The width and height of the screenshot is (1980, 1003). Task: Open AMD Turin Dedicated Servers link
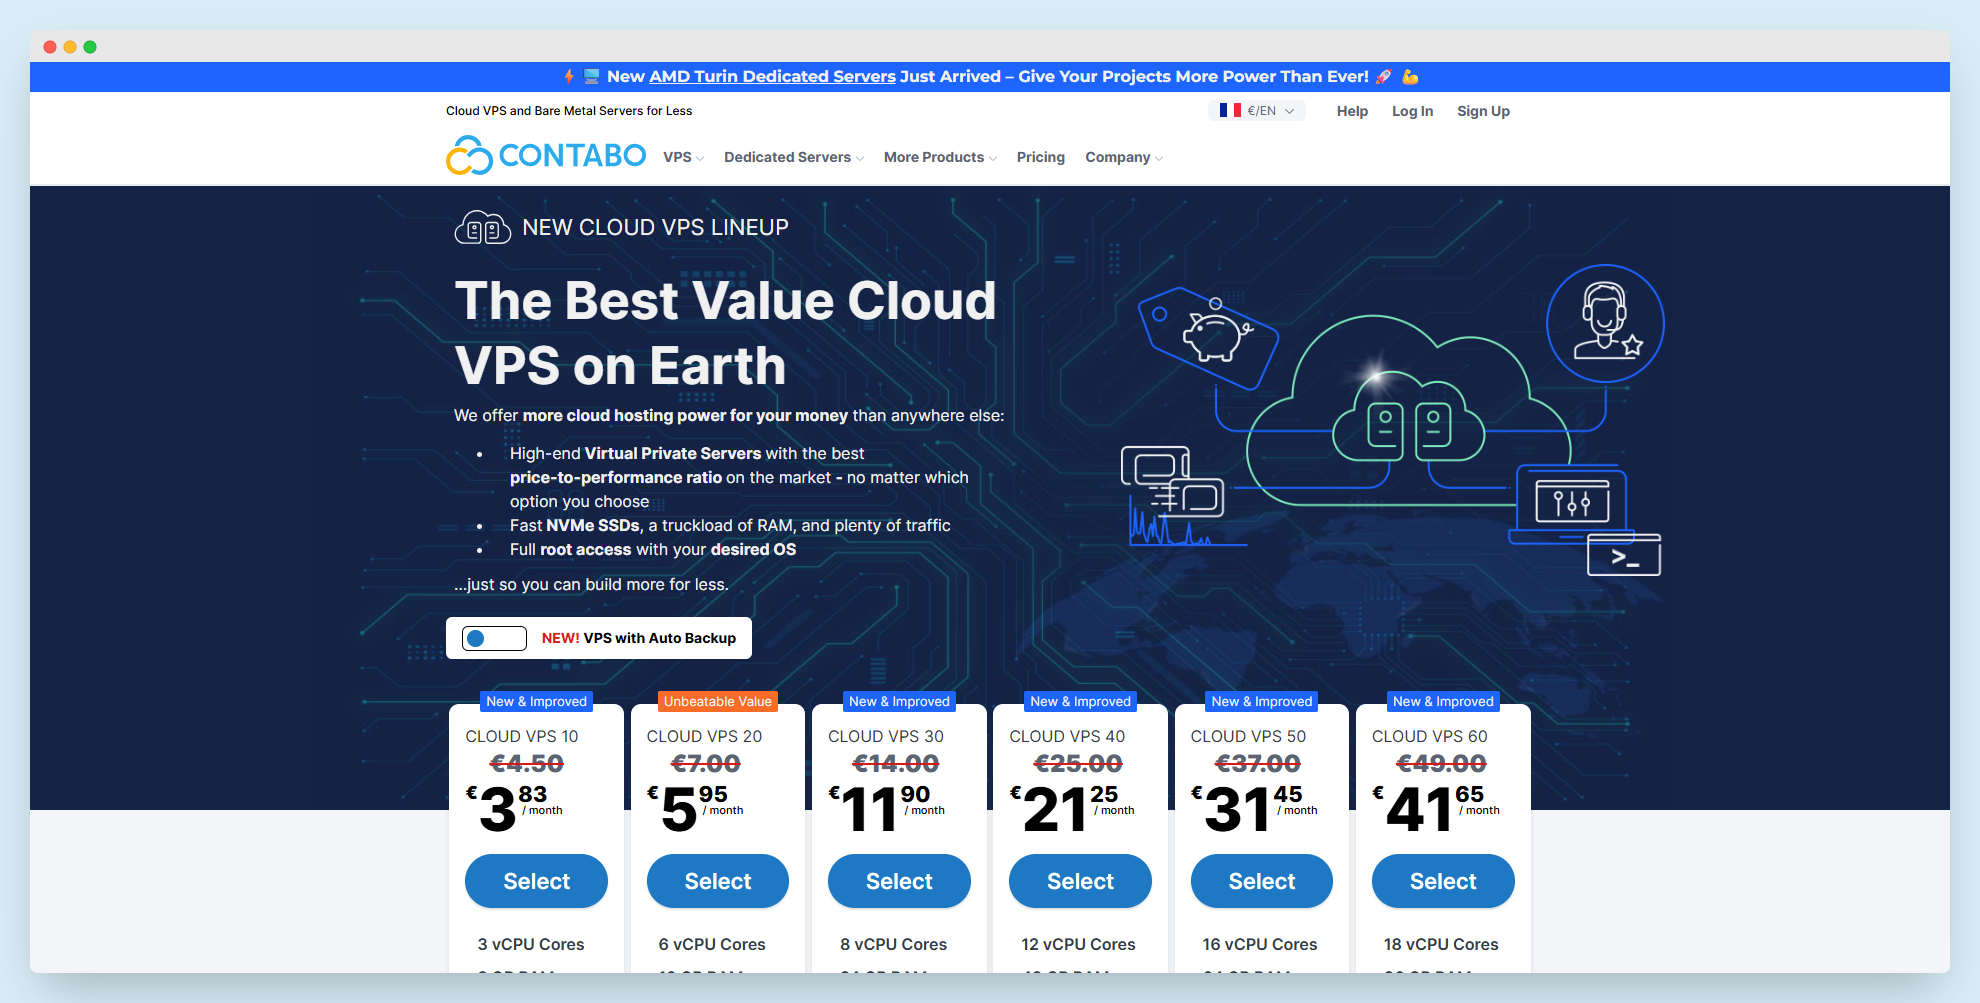pos(772,77)
